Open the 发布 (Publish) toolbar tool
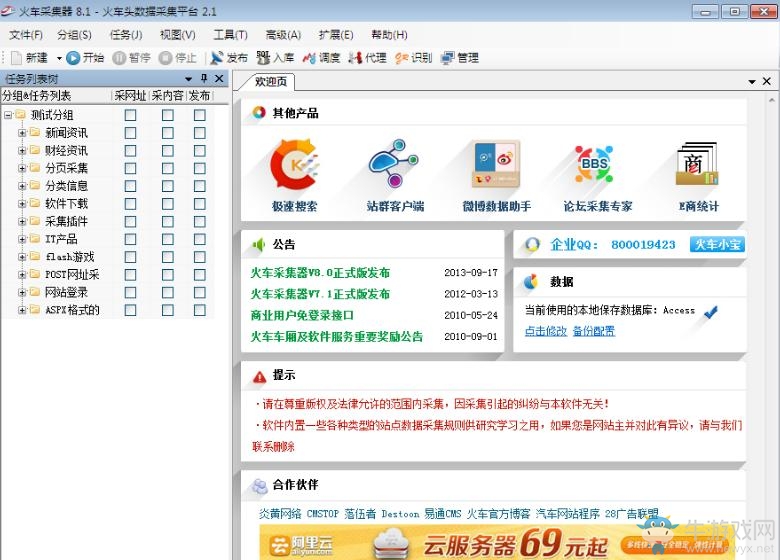 tap(229, 58)
